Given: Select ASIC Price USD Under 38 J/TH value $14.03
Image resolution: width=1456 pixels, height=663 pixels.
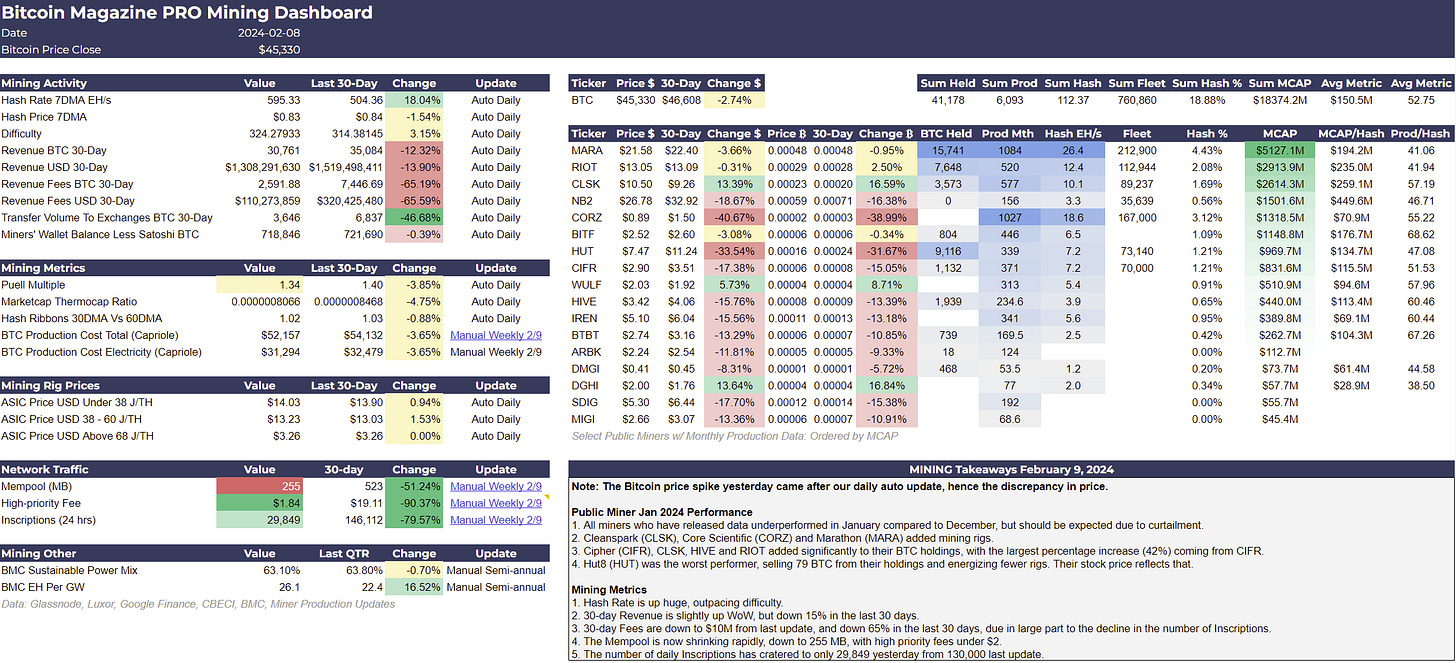Looking at the screenshot, I should coord(285,402).
